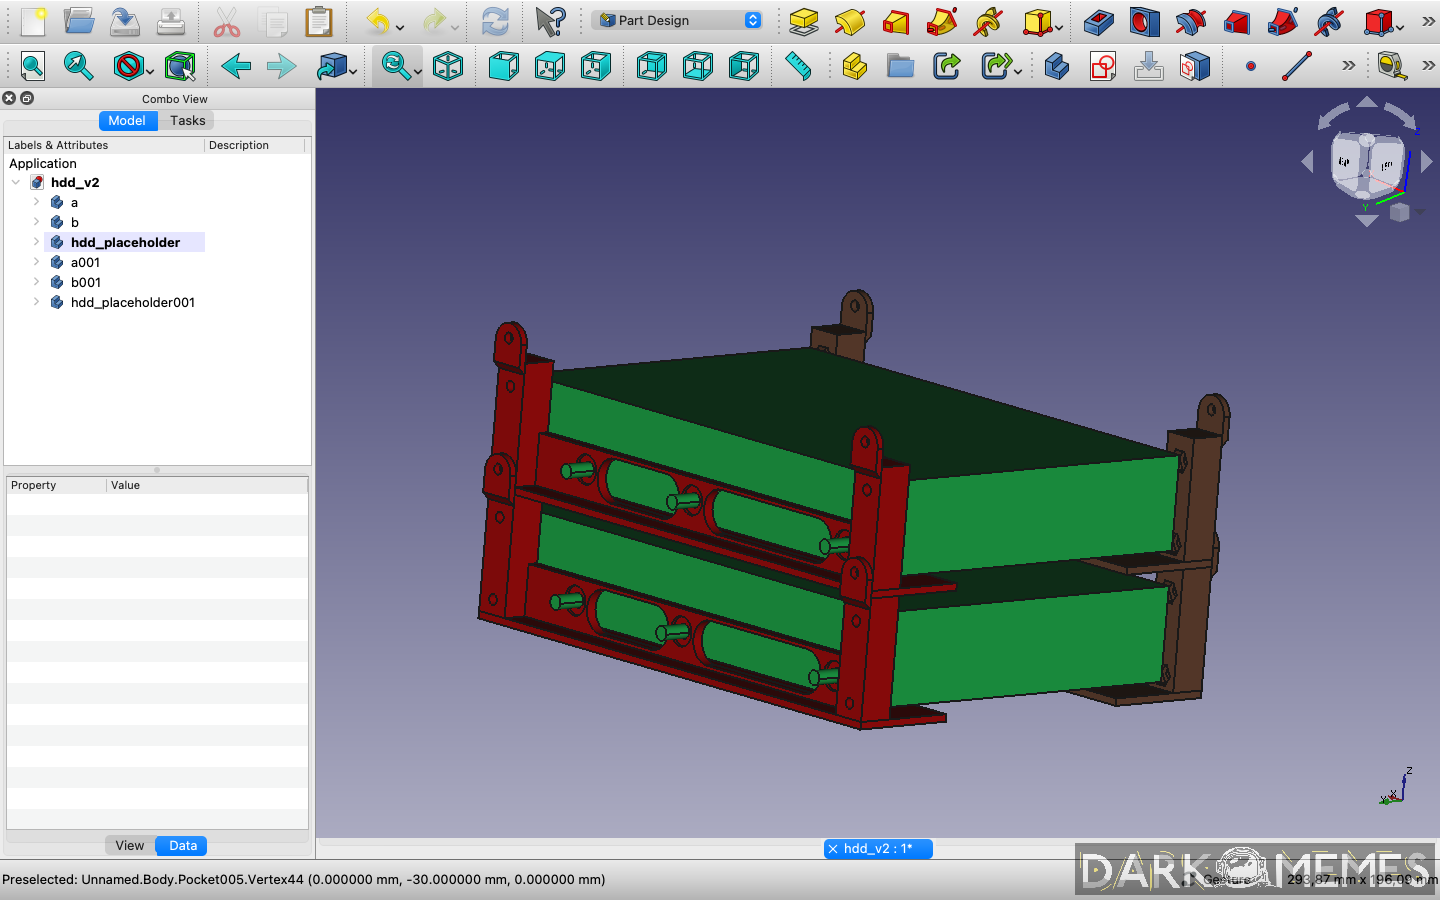Switch to the left view

click(744, 67)
